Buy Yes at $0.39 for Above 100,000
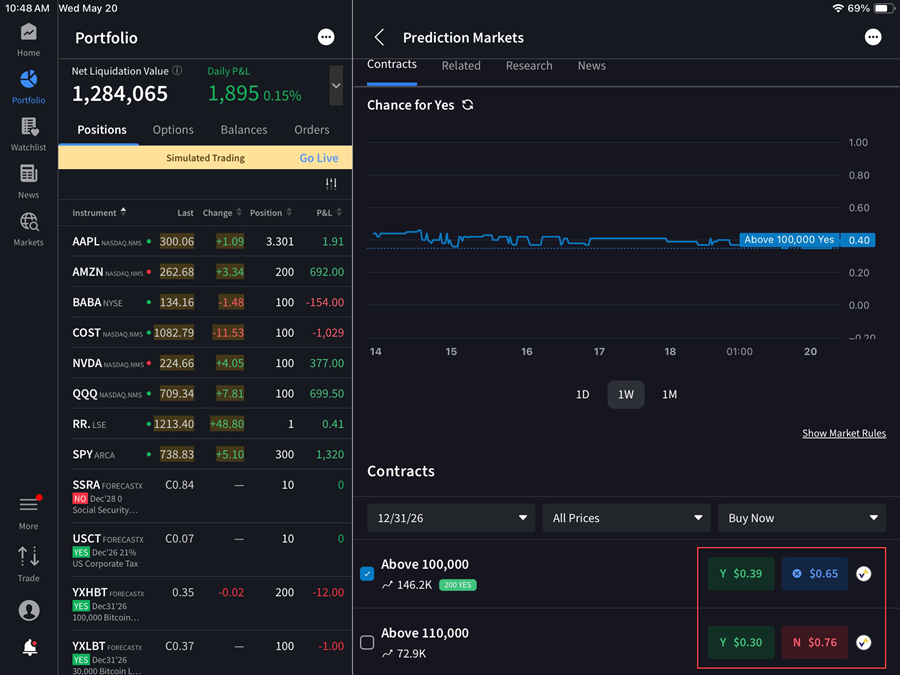This screenshot has width=900, height=675. [741, 573]
